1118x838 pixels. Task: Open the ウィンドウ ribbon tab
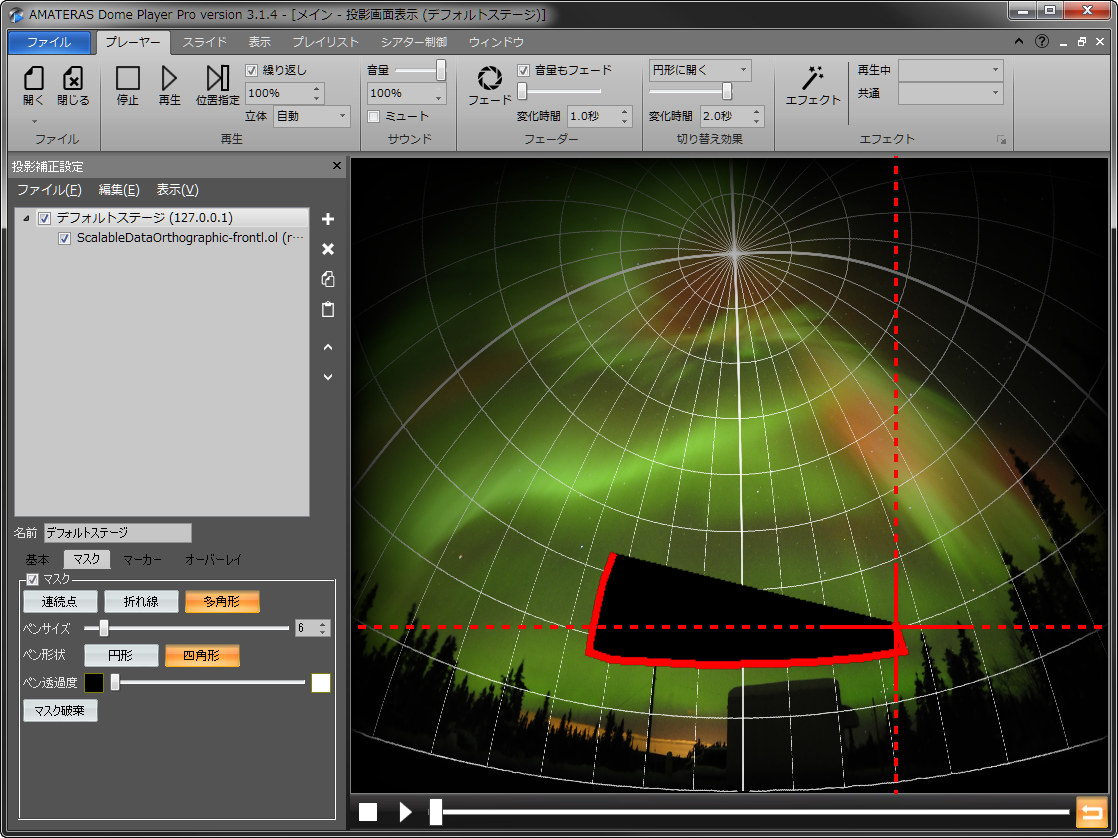(x=496, y=42)
